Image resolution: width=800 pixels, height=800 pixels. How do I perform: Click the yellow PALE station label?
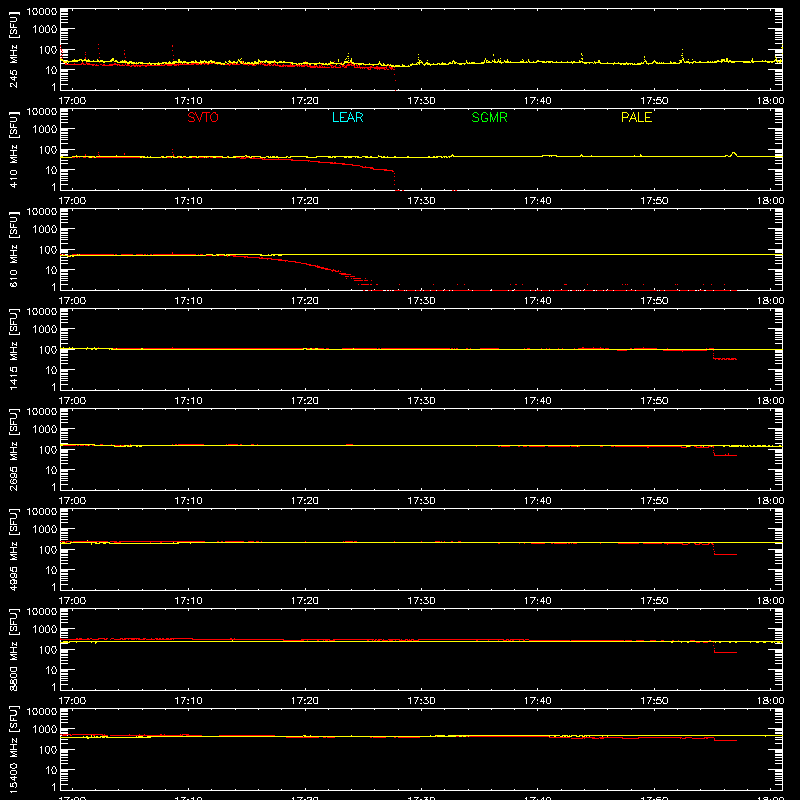pos(636,117)
